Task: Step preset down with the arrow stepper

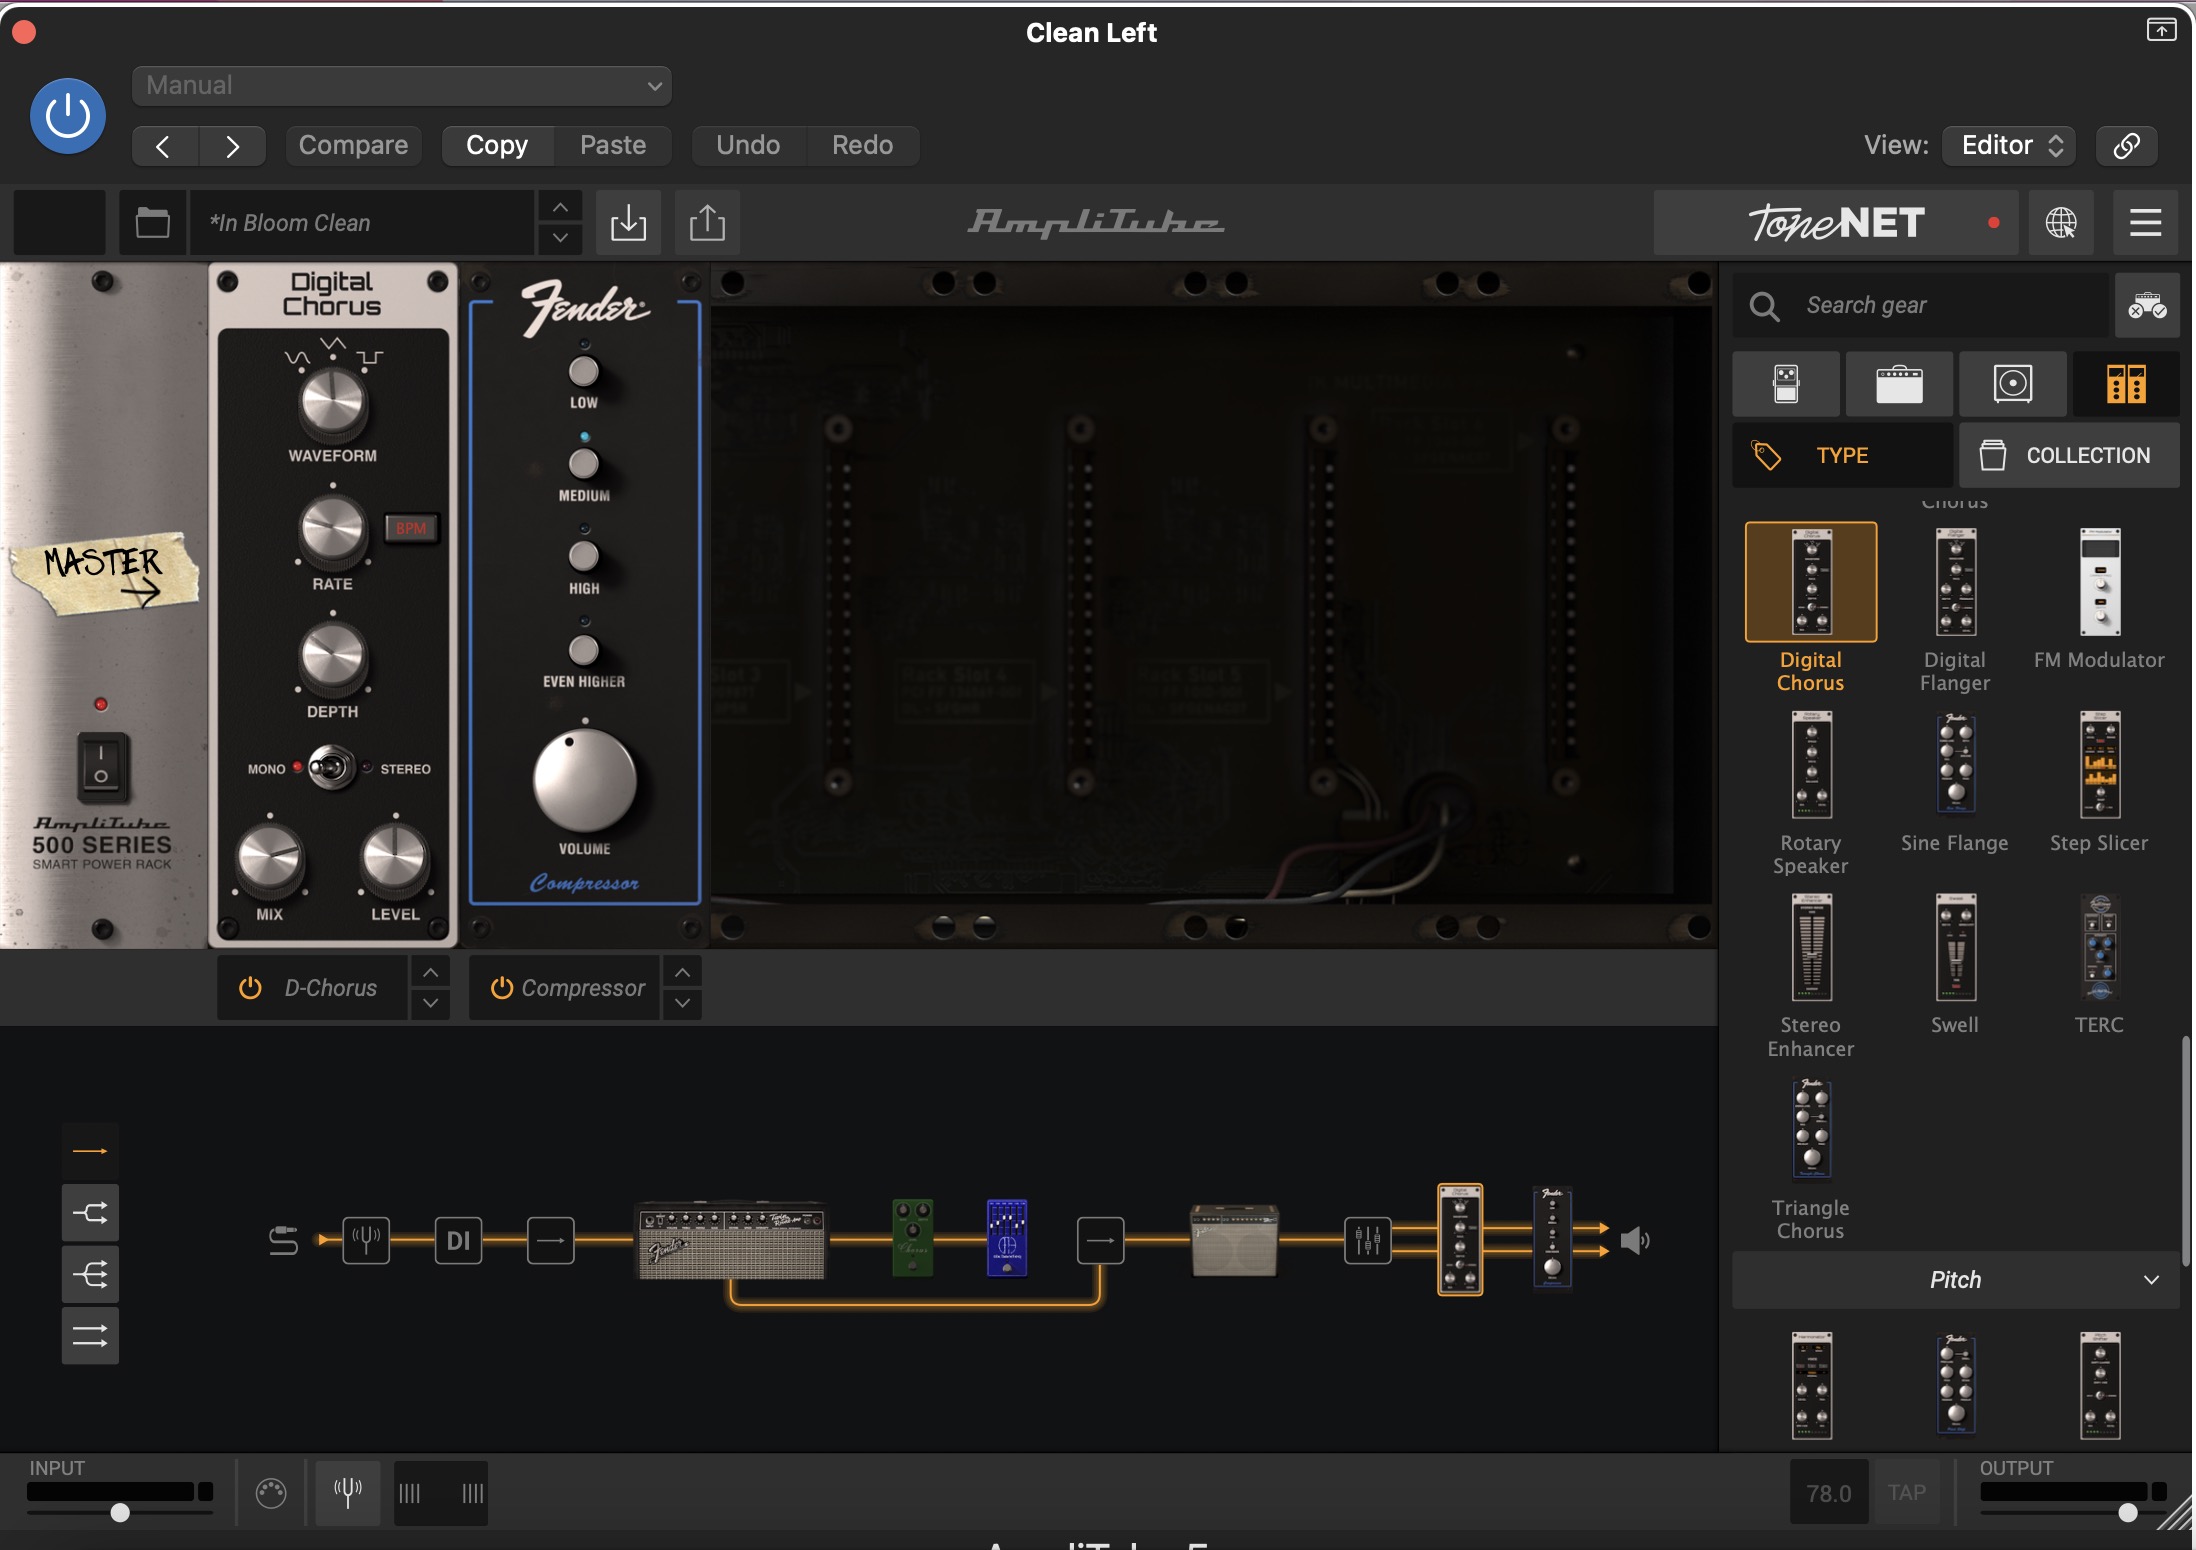Action: pyautogui.click(x=560, y=238)
